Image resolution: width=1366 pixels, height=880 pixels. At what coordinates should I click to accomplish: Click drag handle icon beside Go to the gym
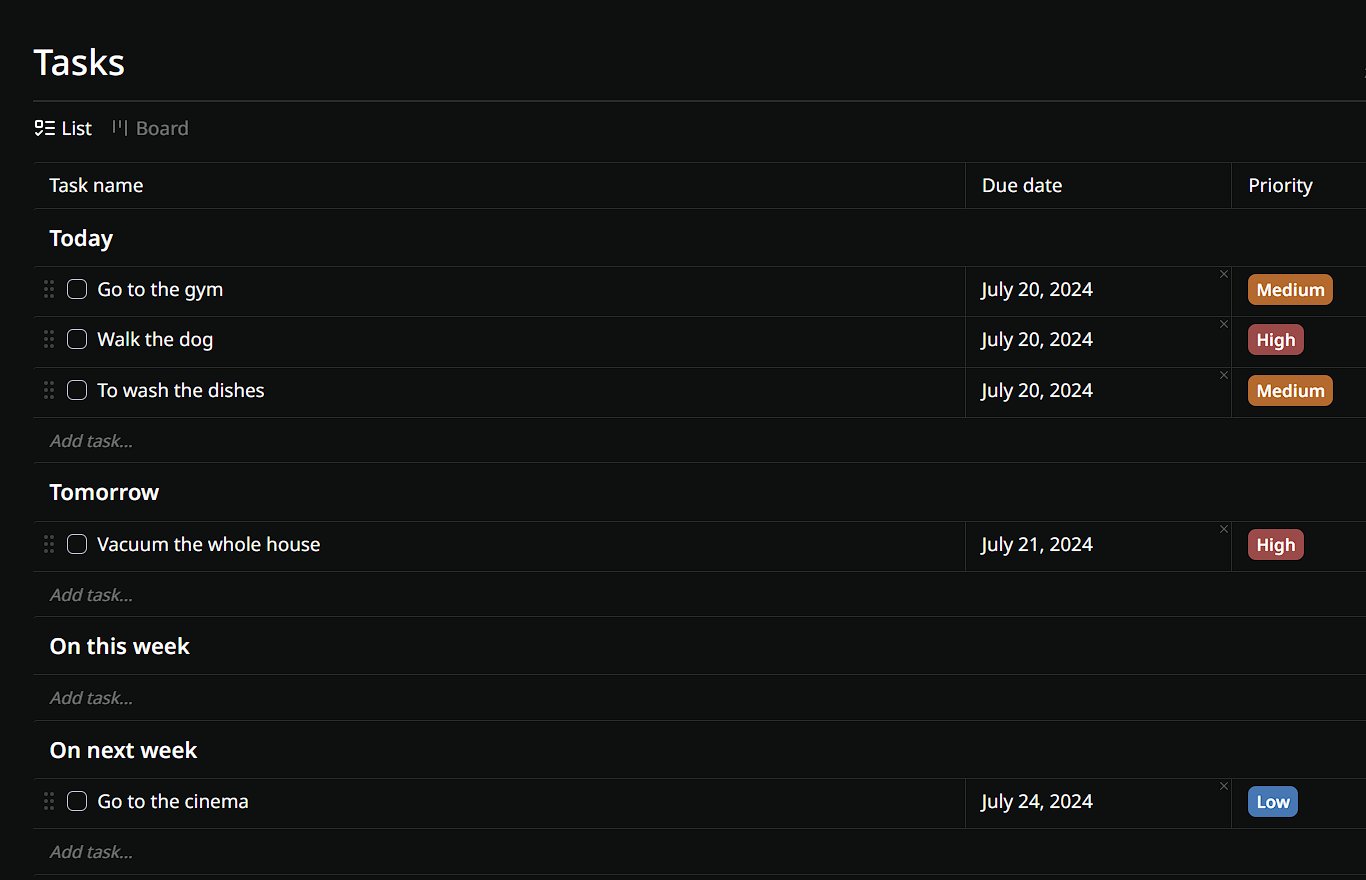[49, 290]
